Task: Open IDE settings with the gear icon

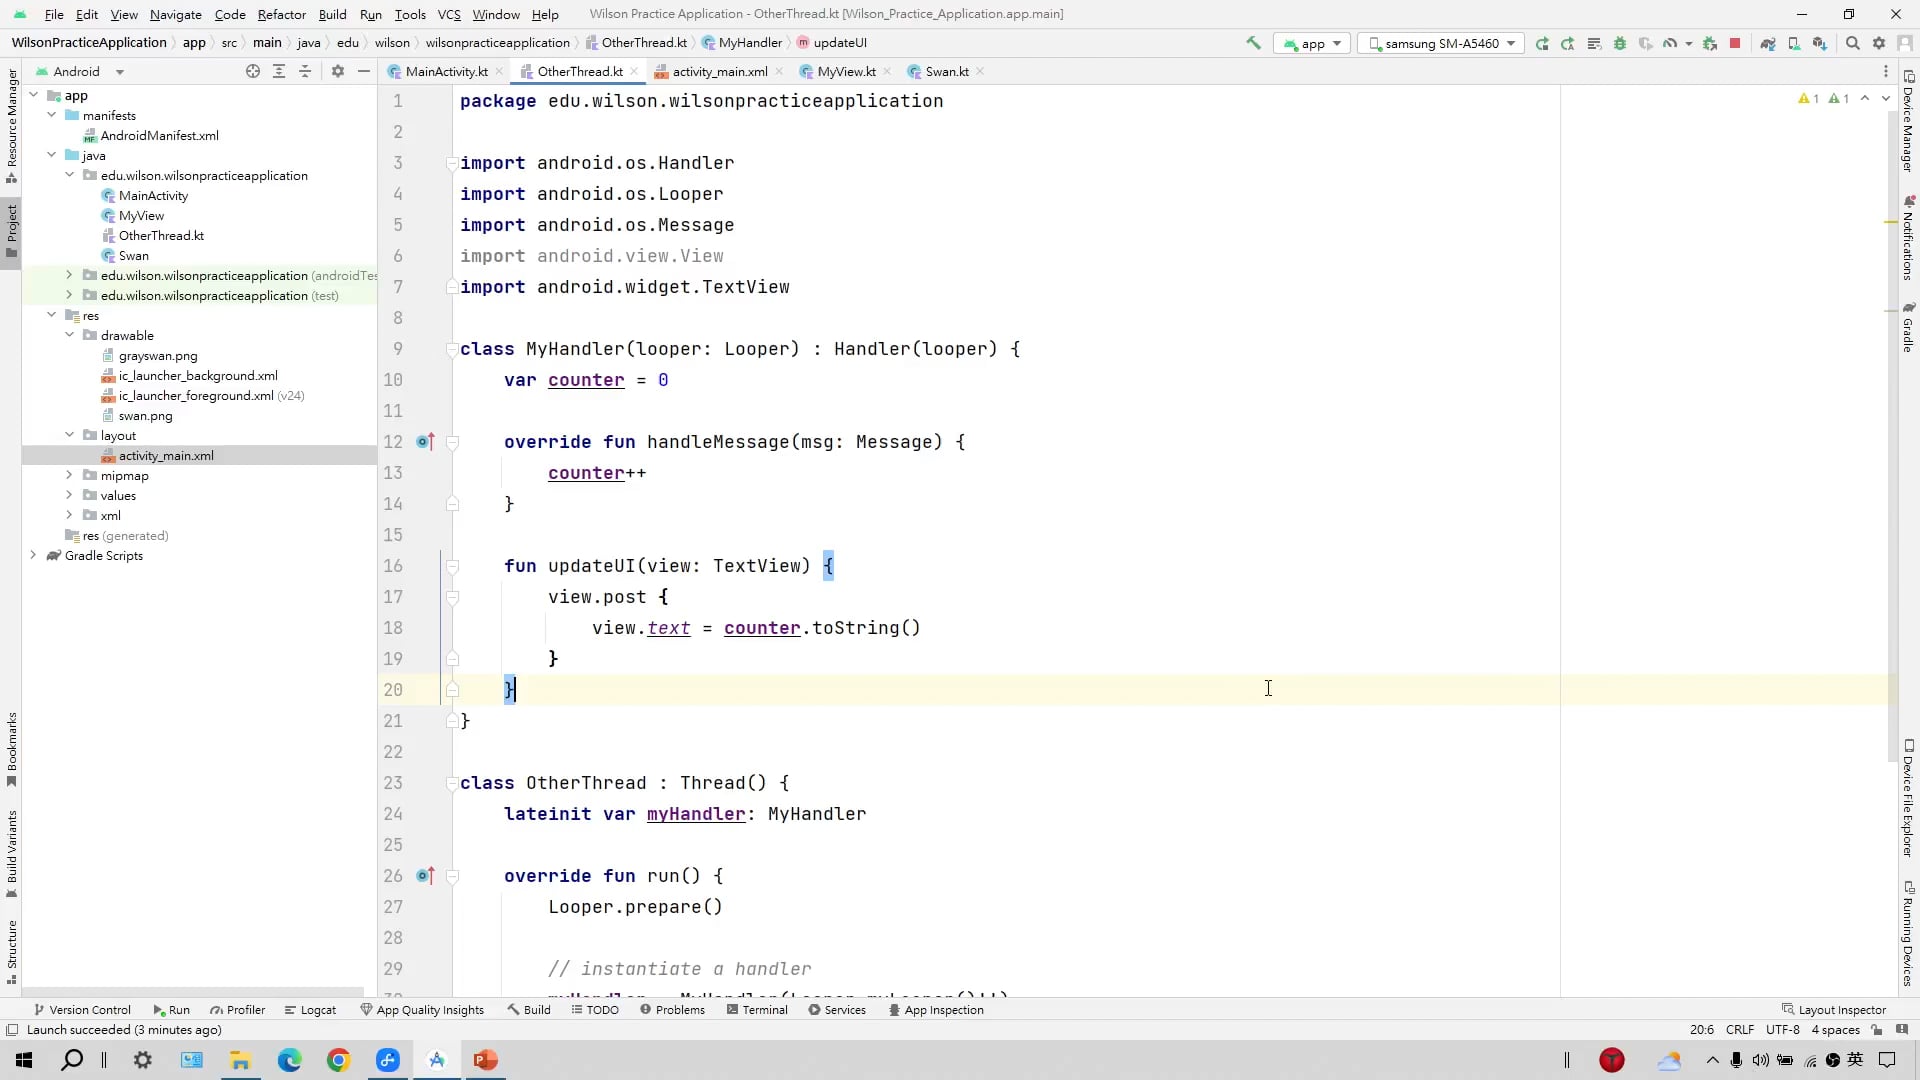Action: coord(1879,43)
